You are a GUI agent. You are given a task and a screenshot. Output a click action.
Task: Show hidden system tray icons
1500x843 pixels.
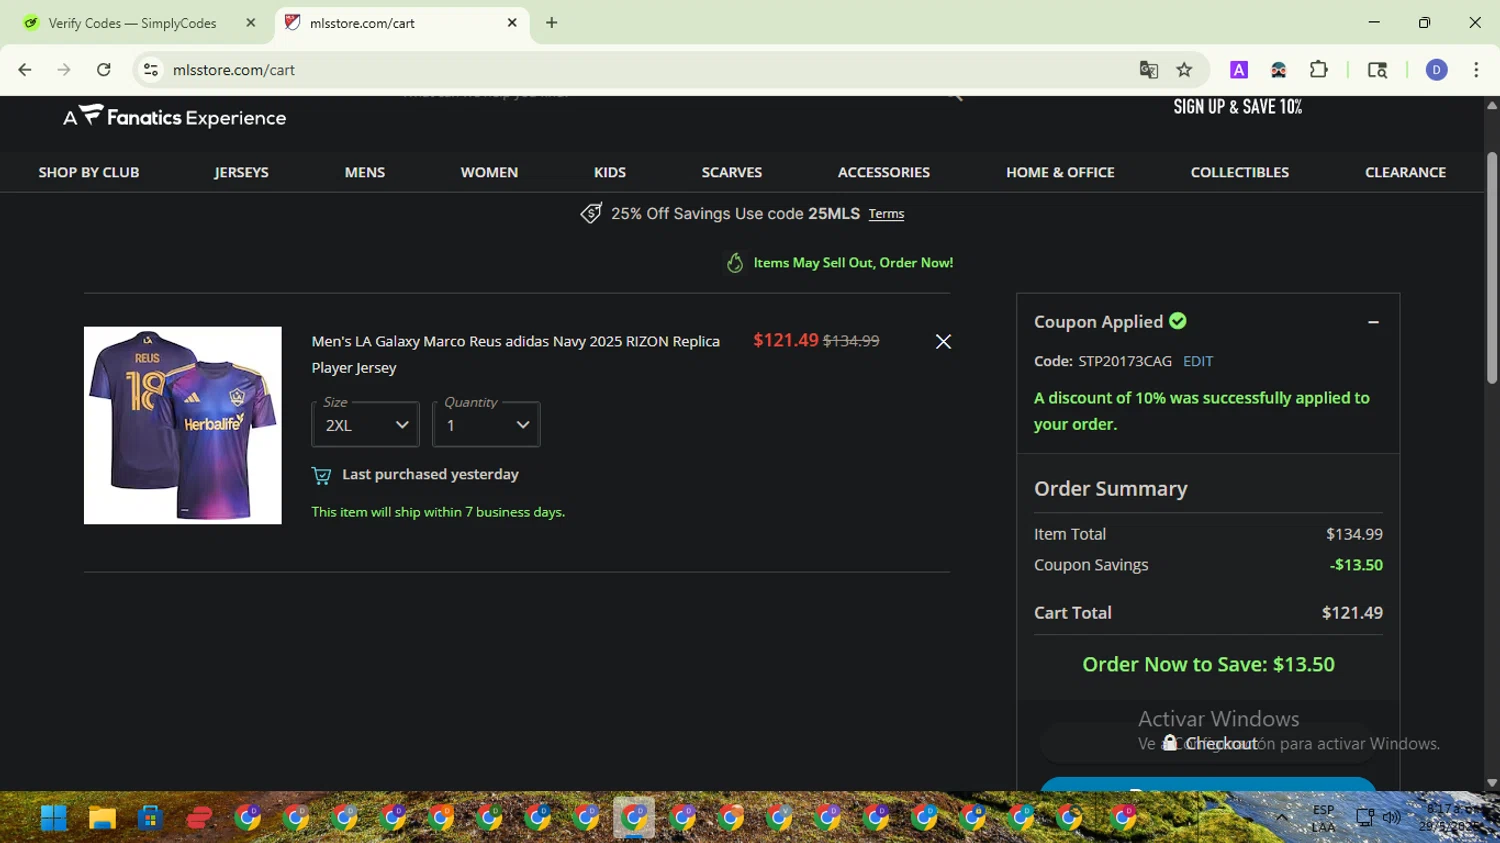click(x=1281, y=818)
